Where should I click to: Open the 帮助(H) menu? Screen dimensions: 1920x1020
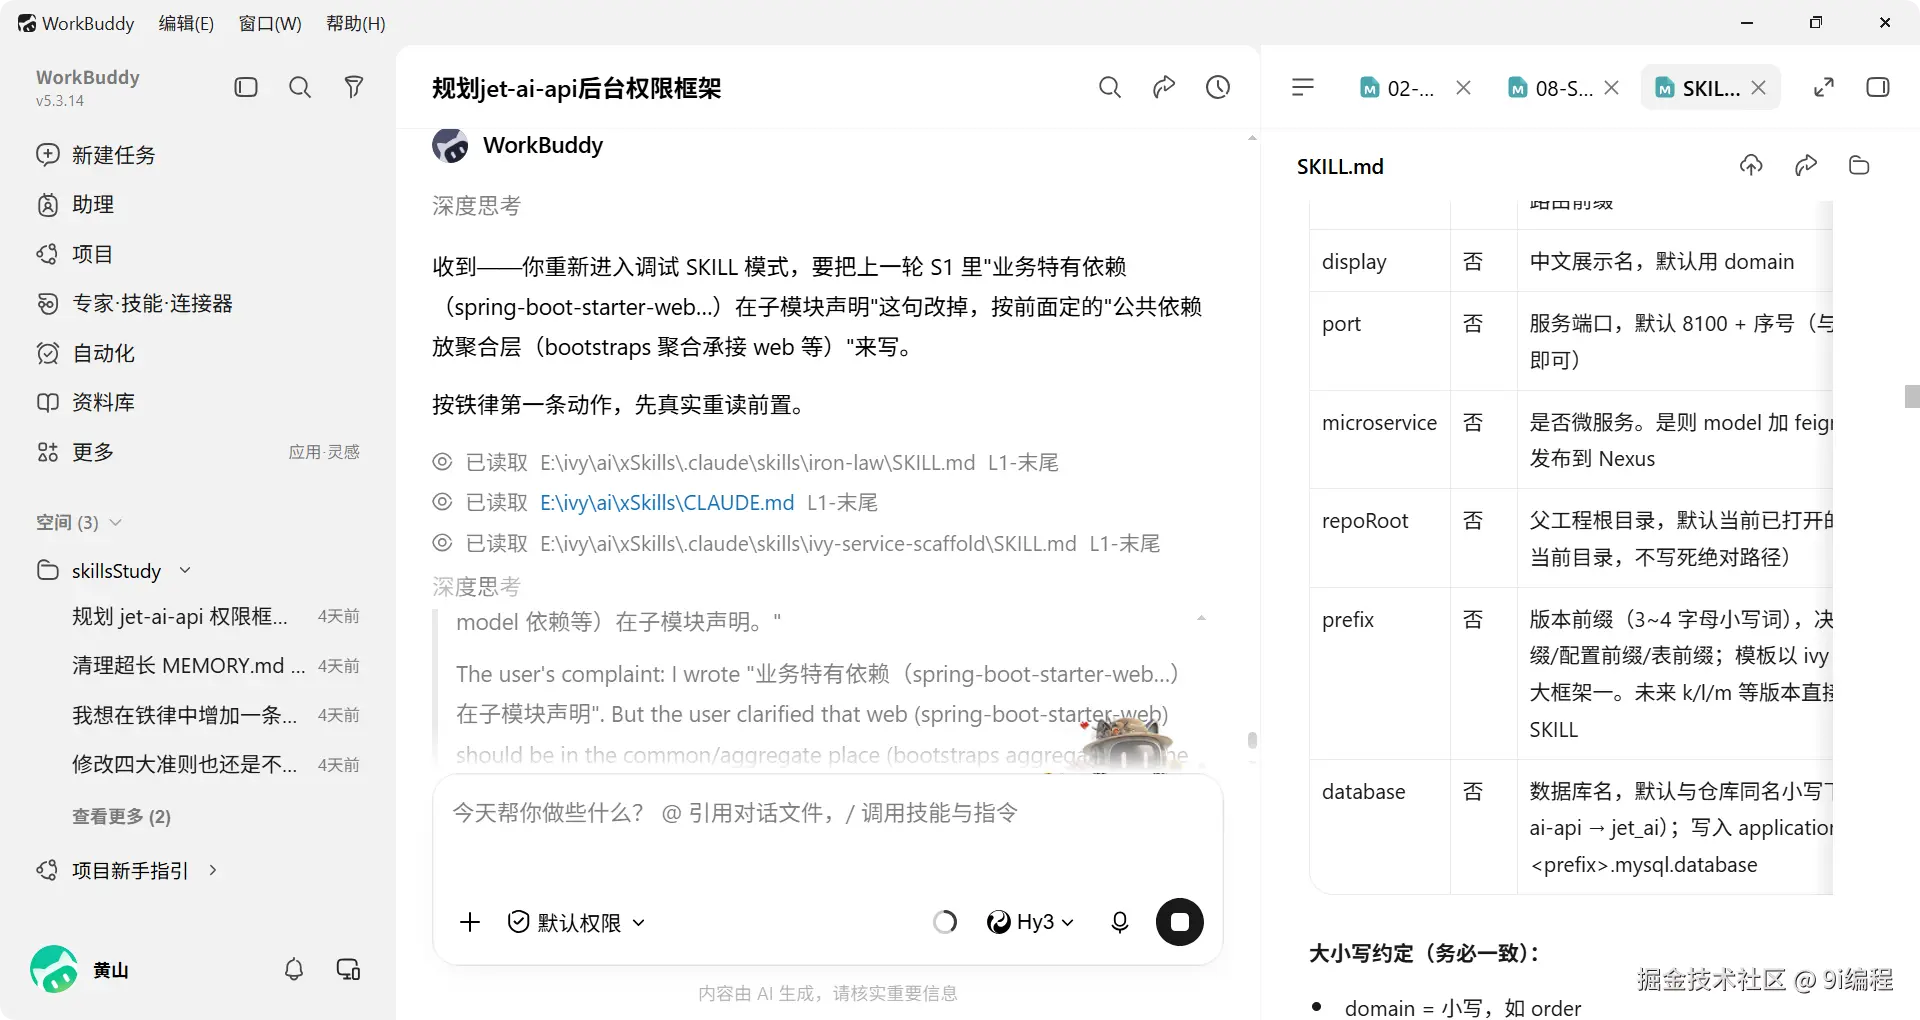pos(356,23)
